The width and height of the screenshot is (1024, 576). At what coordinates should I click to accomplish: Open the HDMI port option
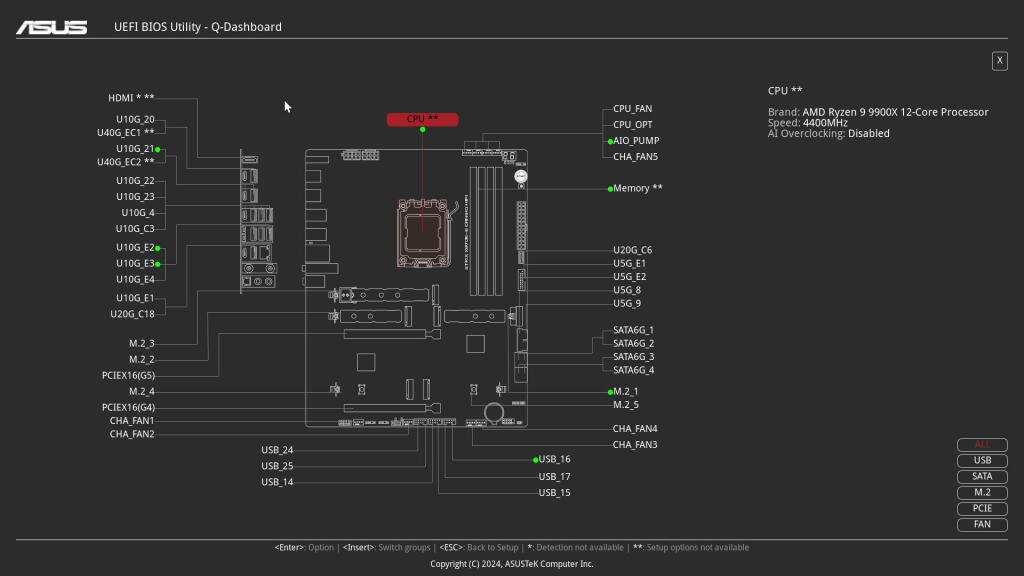[x=122, y=98]
